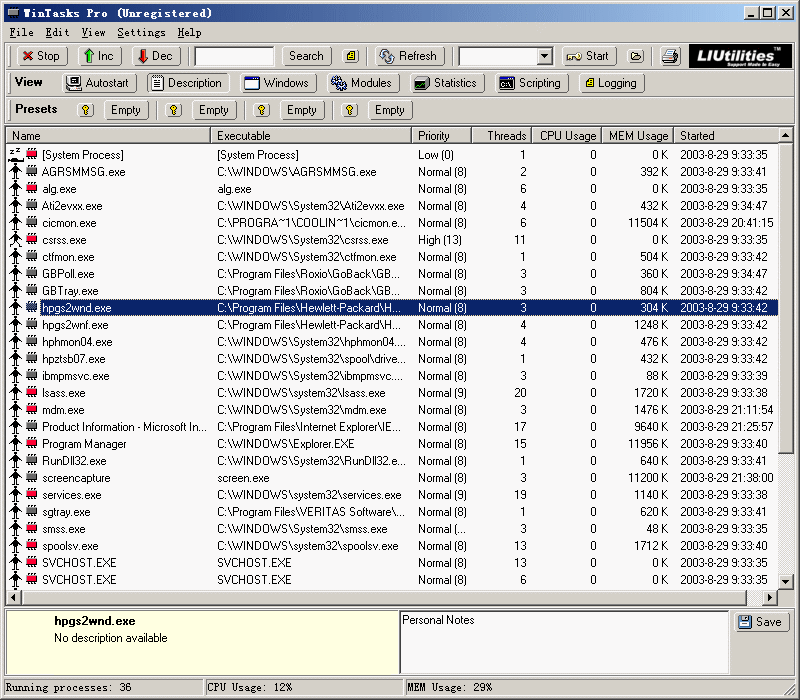Open the Help menu
Viewport: 800px width, 700px height.
tap(189, 33)
